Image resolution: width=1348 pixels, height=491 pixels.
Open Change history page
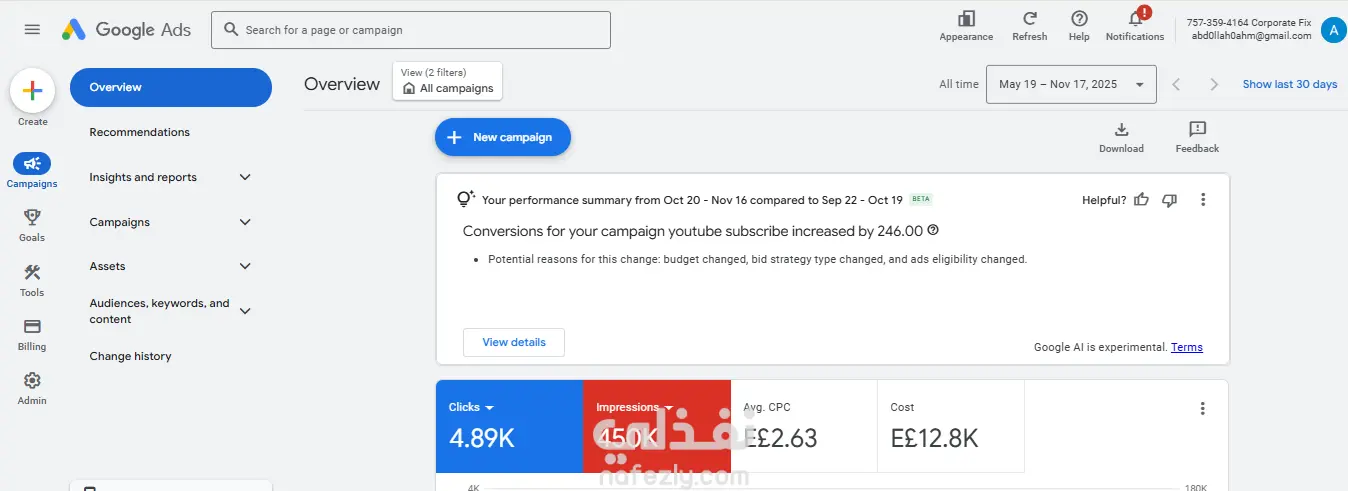pyautogui.click(x=130, y=356)
